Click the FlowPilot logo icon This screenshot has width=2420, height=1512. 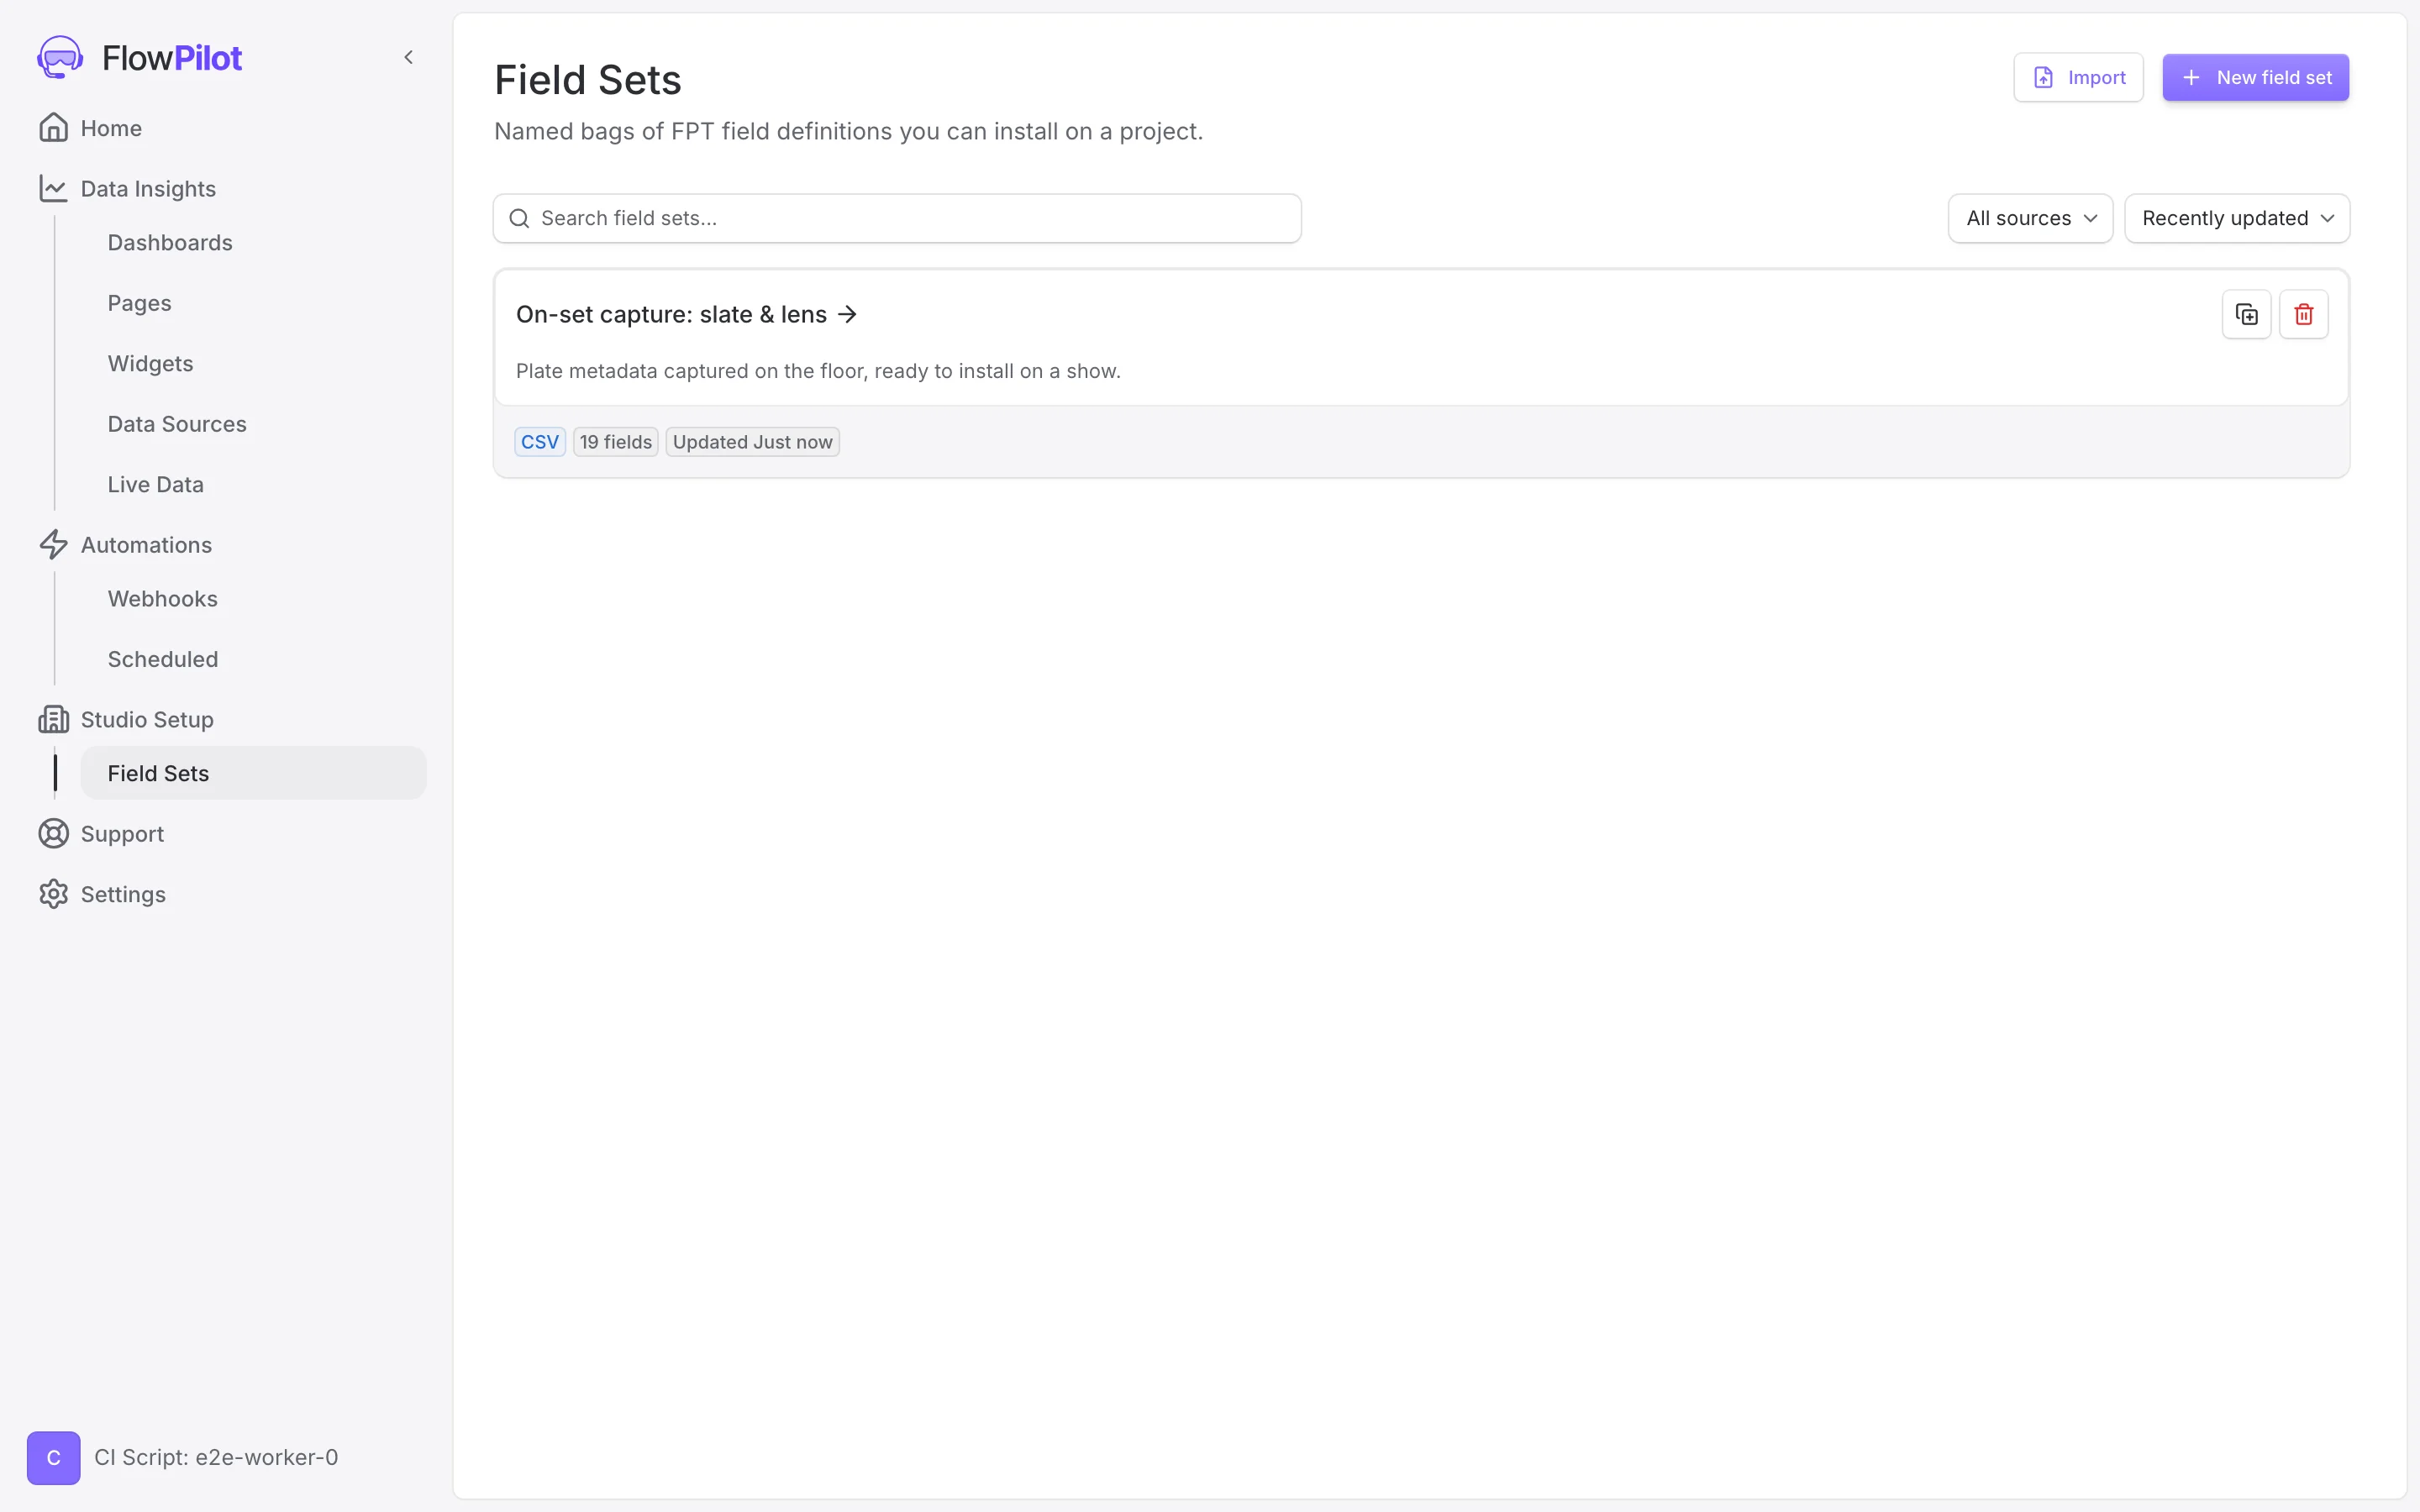(60, 58)
